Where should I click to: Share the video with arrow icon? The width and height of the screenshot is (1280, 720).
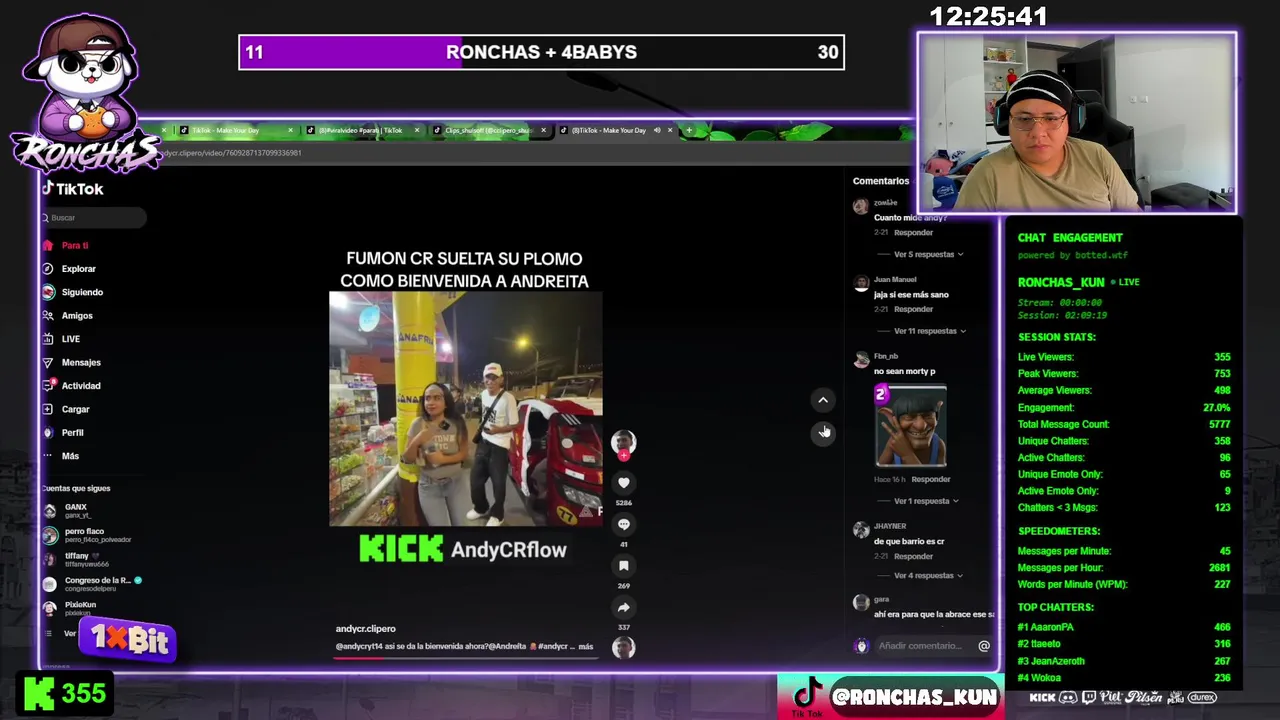pos(623,608)
